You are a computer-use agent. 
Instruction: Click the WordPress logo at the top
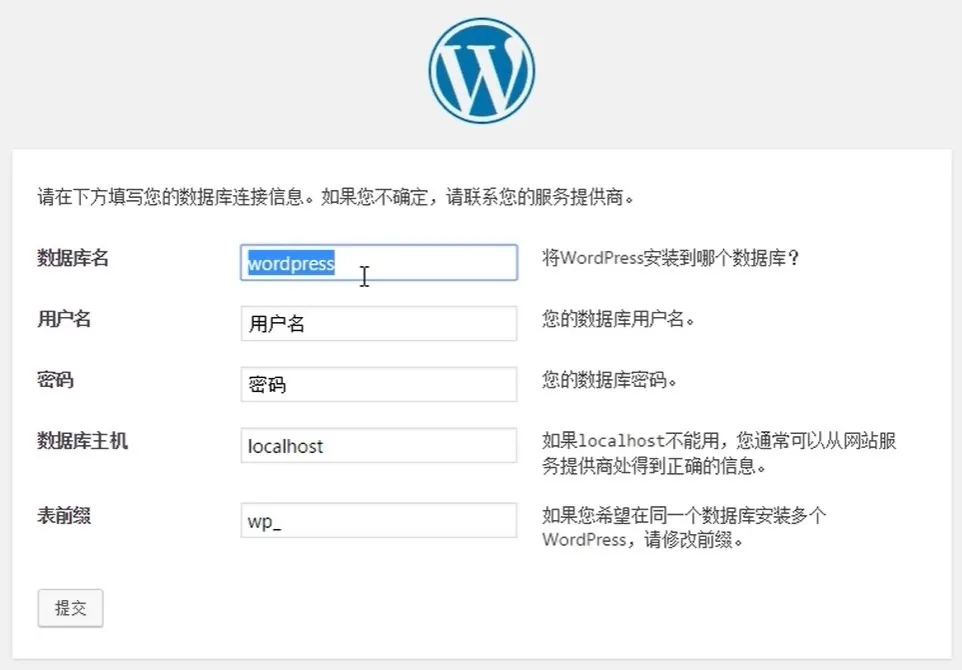481,71
